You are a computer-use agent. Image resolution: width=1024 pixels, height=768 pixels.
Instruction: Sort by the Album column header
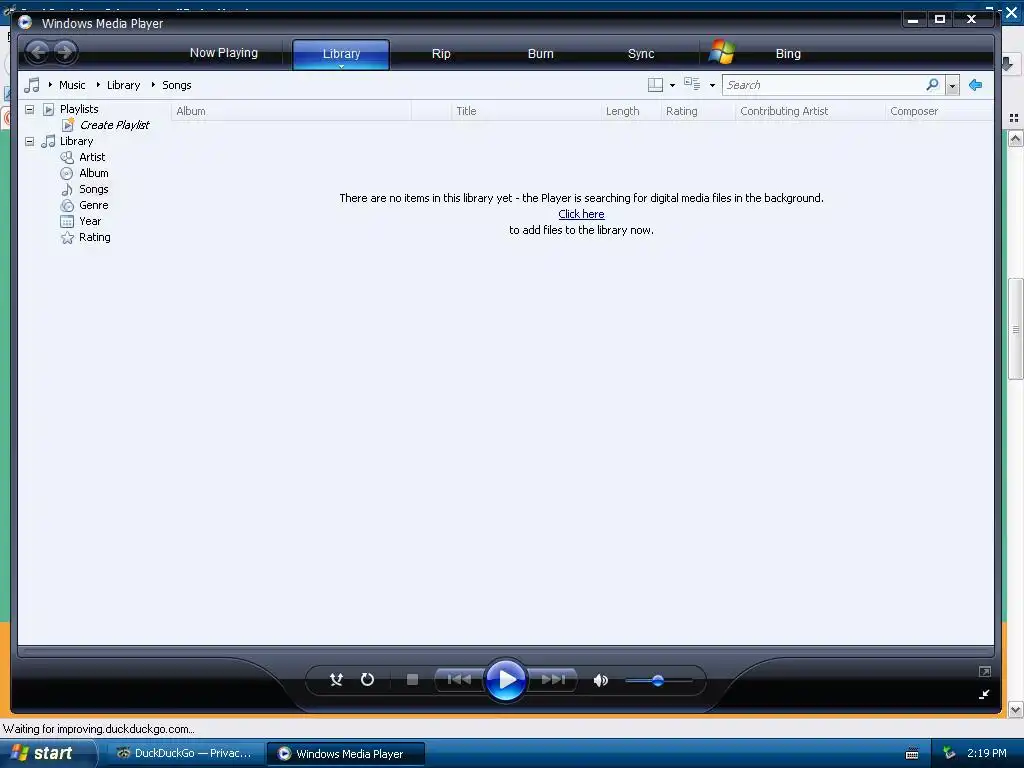click(291, 111)
